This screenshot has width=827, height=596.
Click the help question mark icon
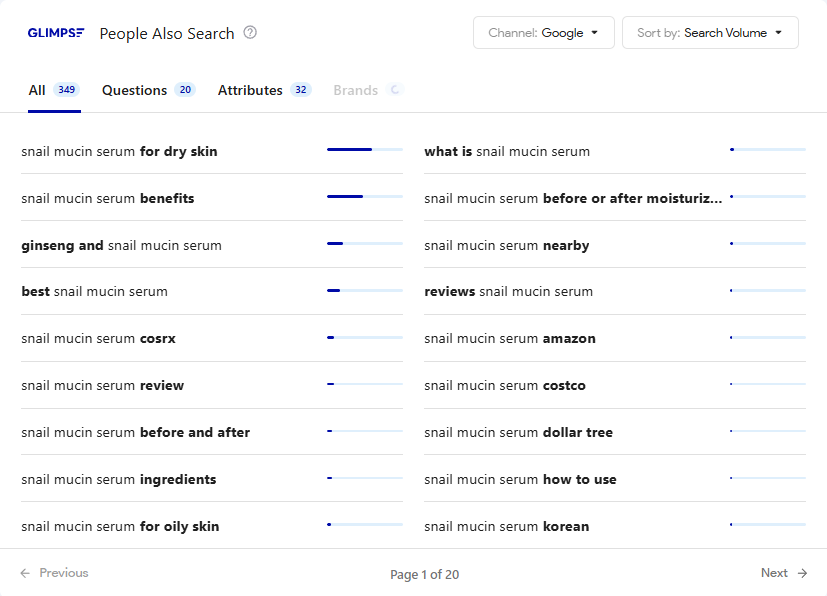click(250, 33)
